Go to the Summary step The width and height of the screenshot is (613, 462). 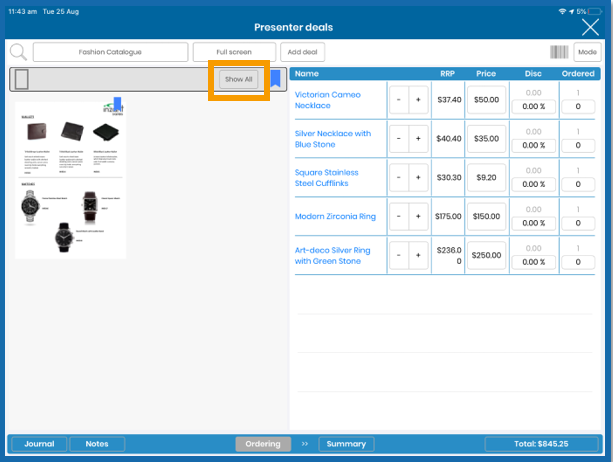click(x=346, y=444)
